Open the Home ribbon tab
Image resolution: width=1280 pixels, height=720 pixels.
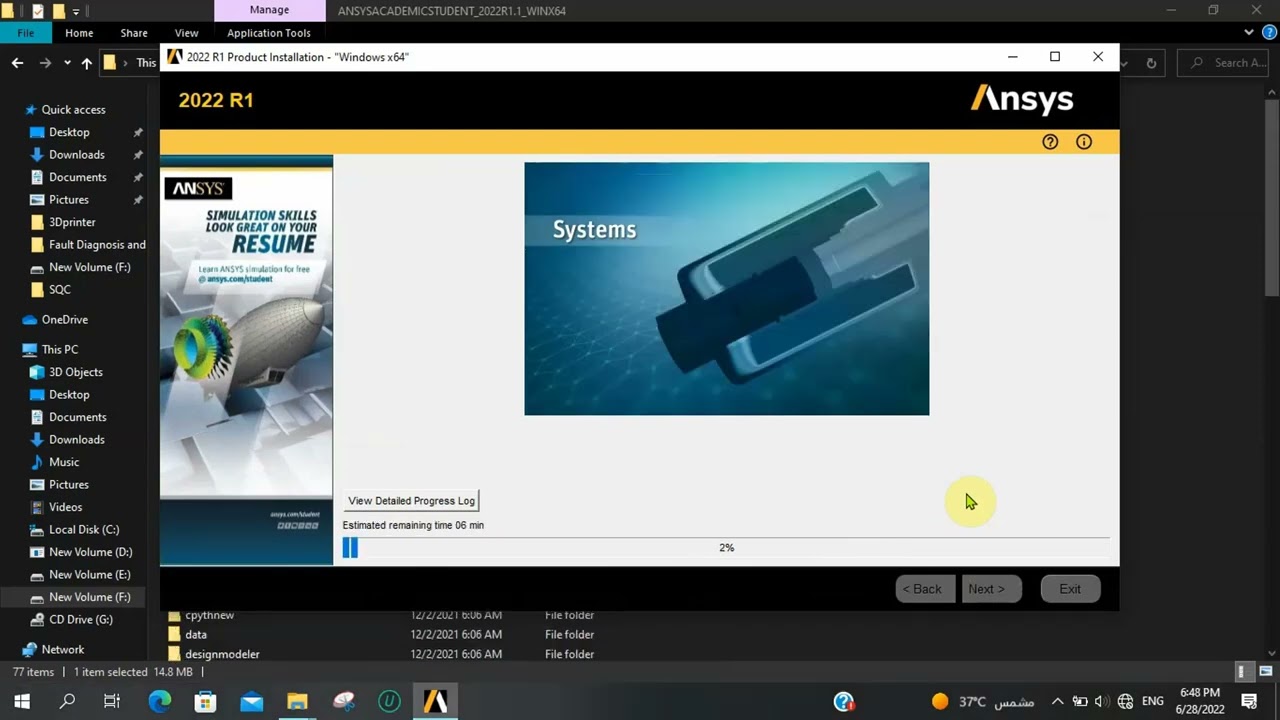coord(79,33)
